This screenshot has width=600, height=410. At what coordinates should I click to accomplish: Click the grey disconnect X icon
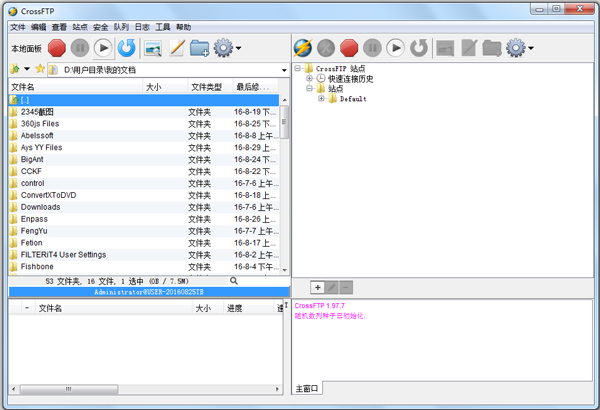pos(326,48)
